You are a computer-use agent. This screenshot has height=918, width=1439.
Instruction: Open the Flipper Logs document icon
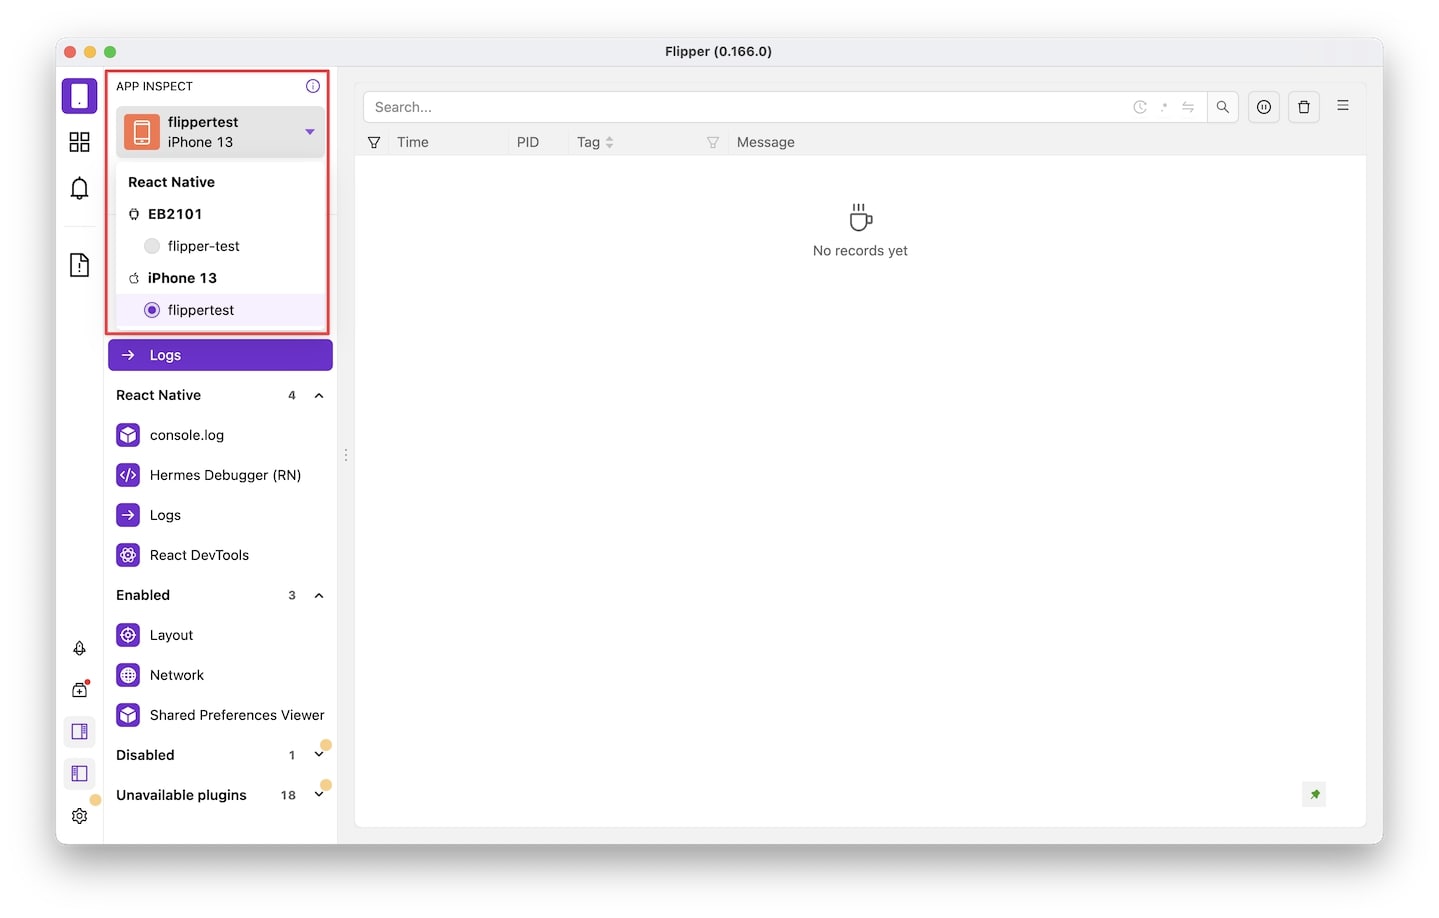79,265
